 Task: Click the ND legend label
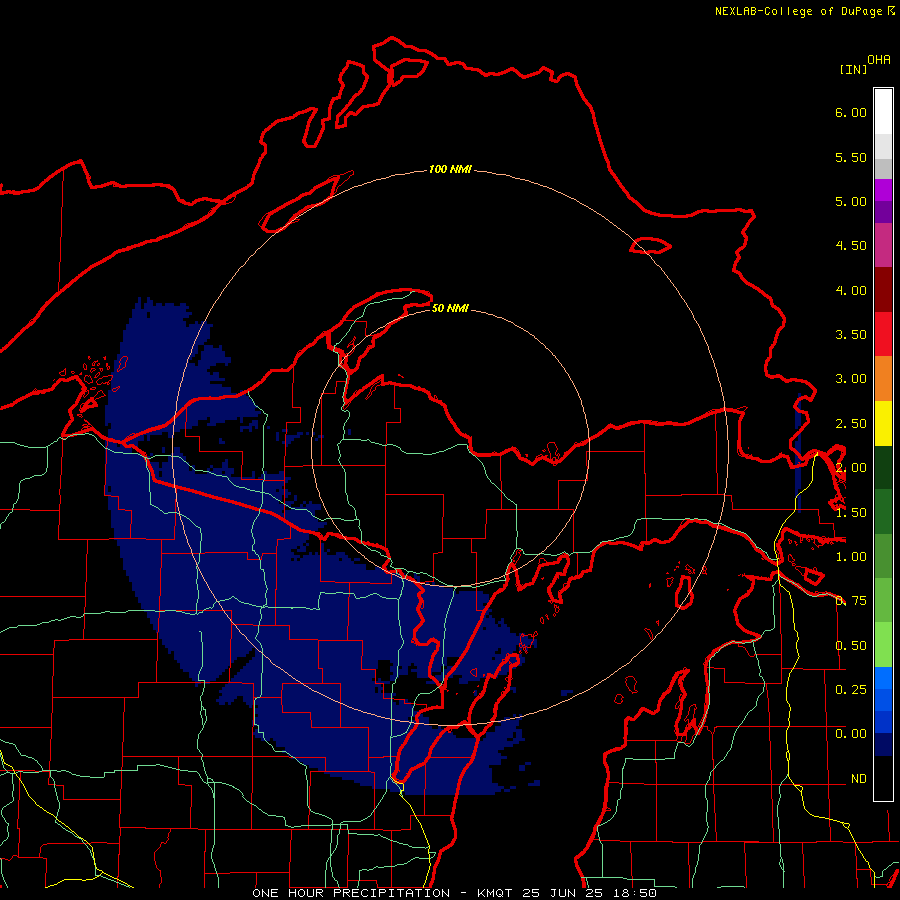(x=859, y=779)
